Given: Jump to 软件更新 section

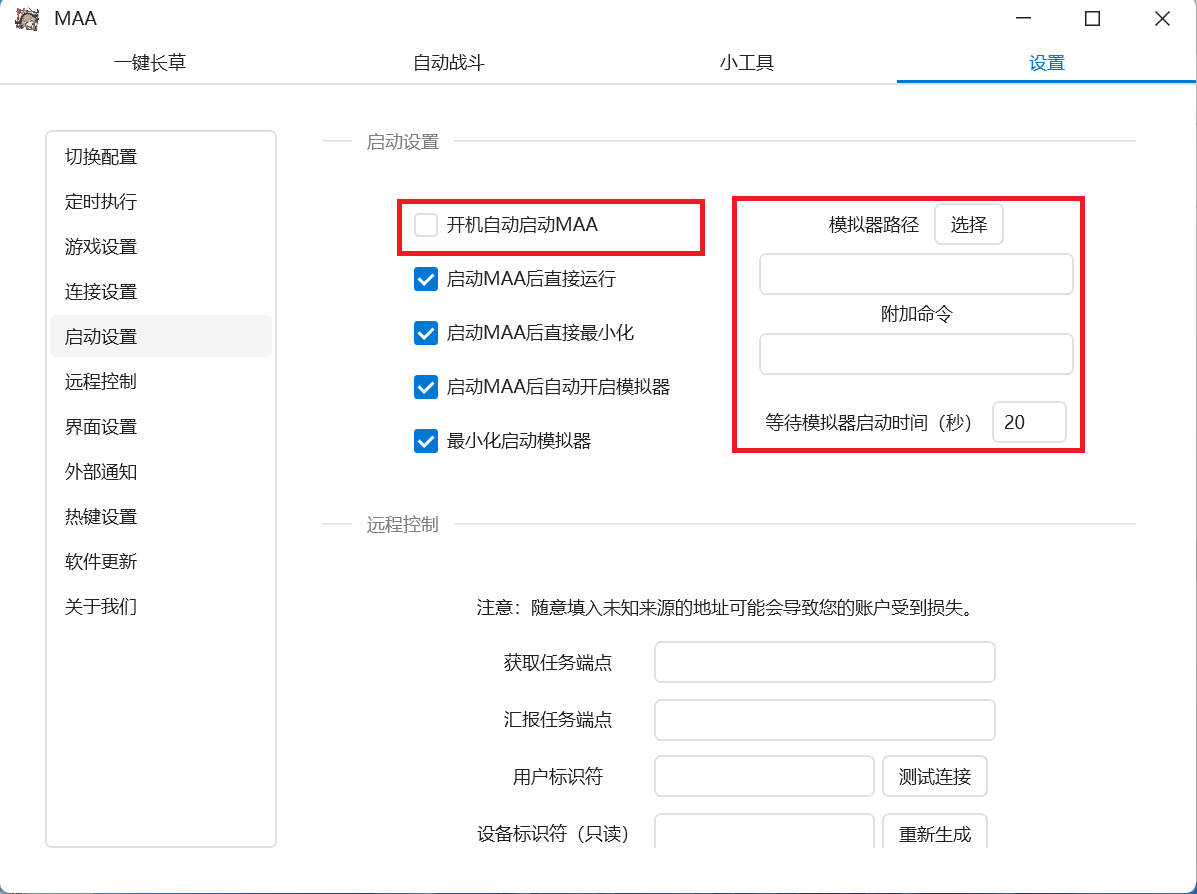Looking at the screenshot, I should tap(101, 562).
